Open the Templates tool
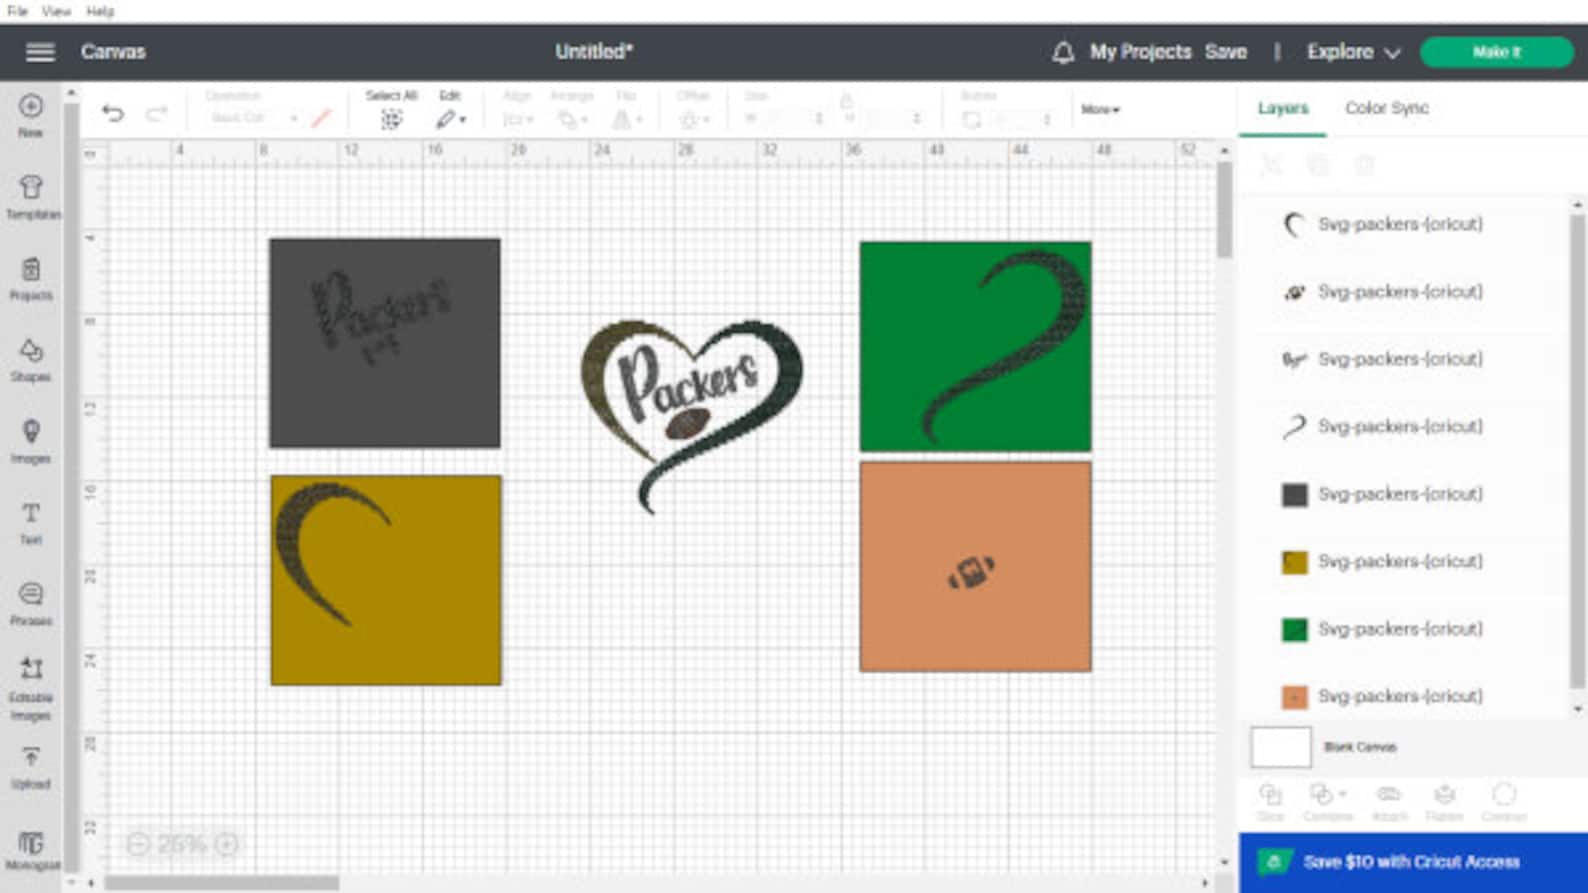This screenshot has width=1588, height=893. pos(32,197)
